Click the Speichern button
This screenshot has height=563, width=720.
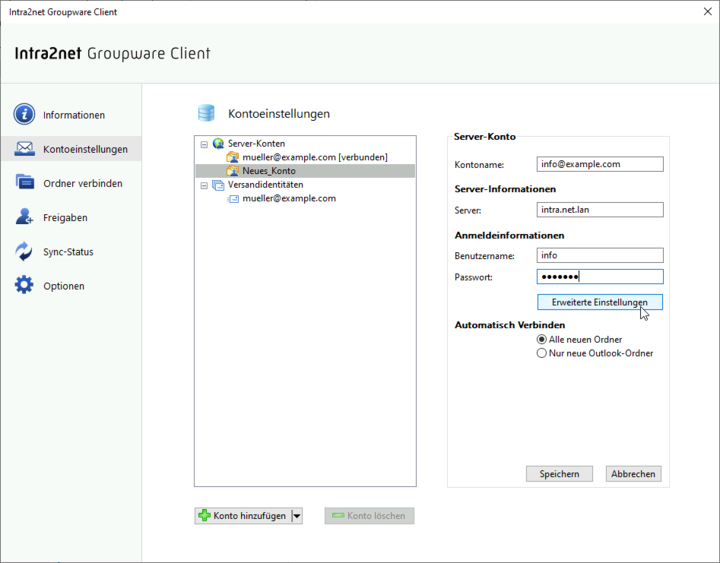click(x=559, y=474)
